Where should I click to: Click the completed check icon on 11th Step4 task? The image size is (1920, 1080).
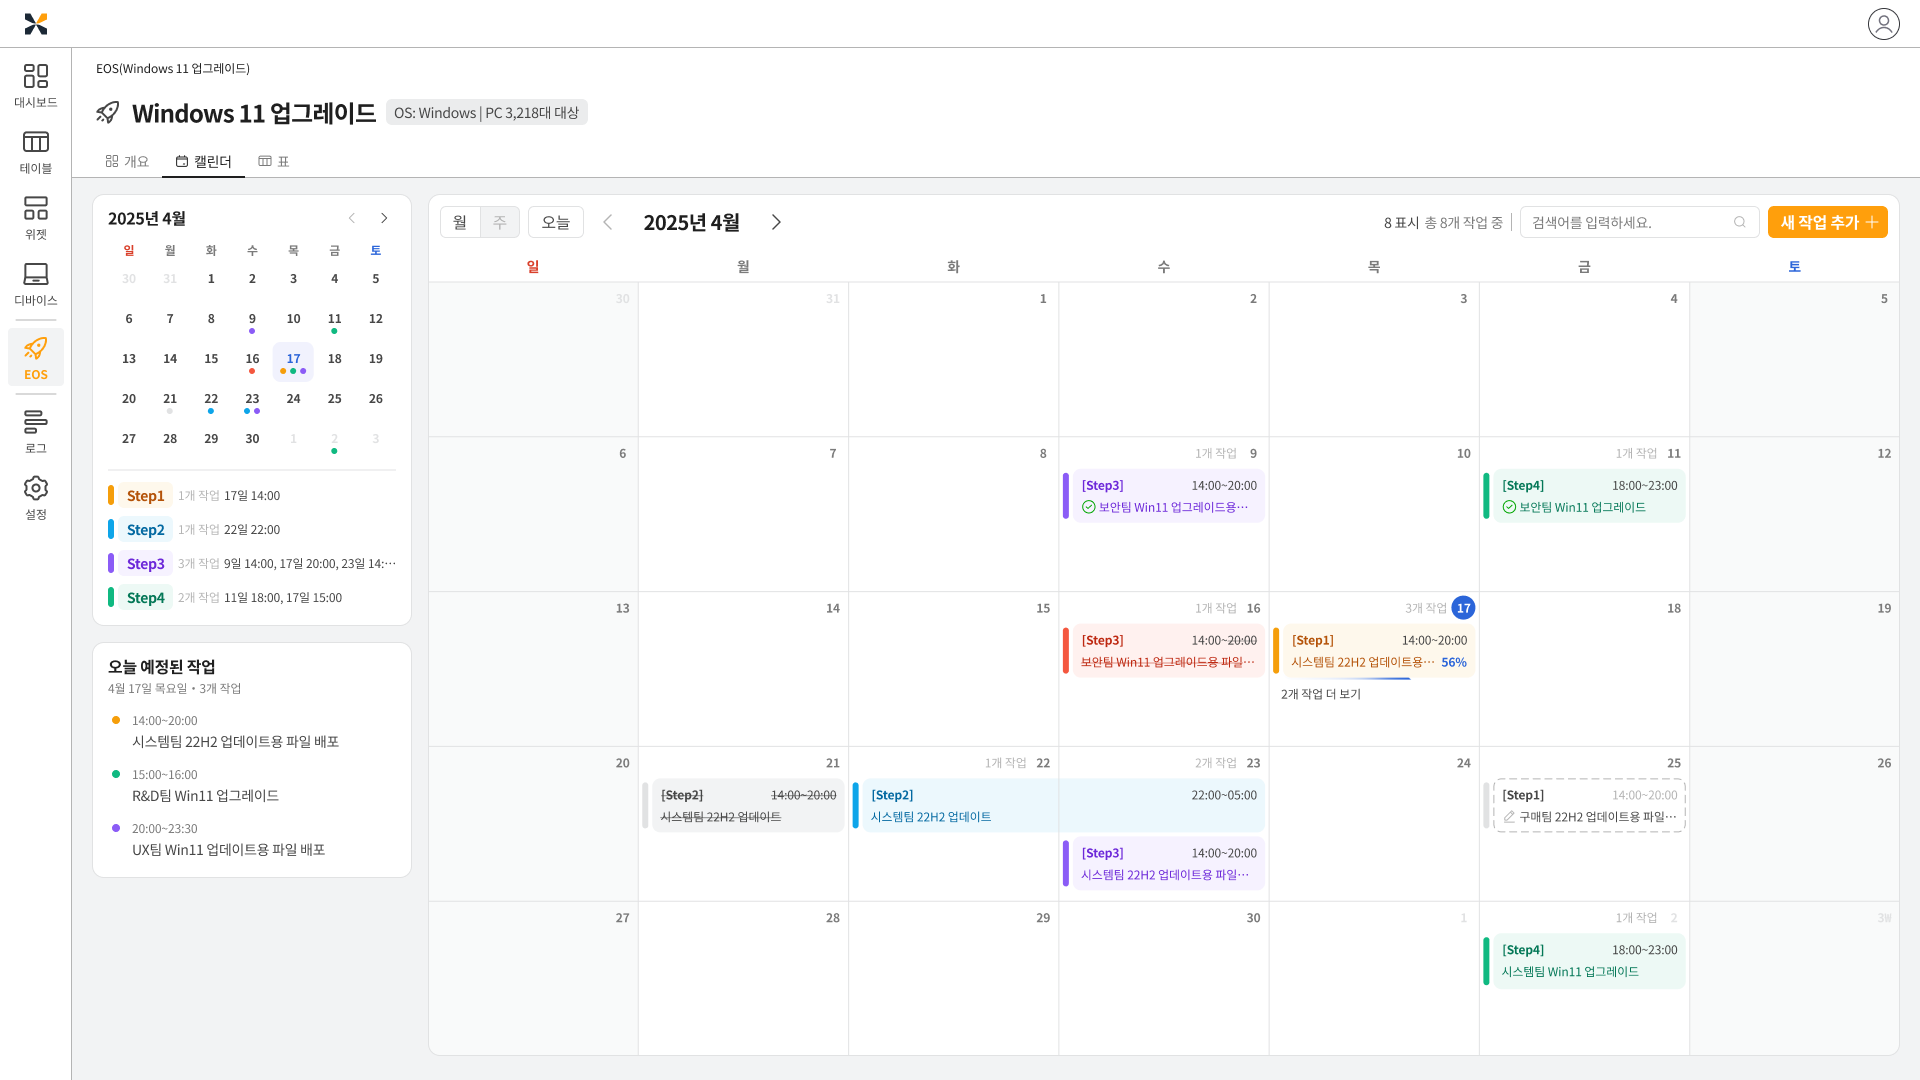[1509, 507]
